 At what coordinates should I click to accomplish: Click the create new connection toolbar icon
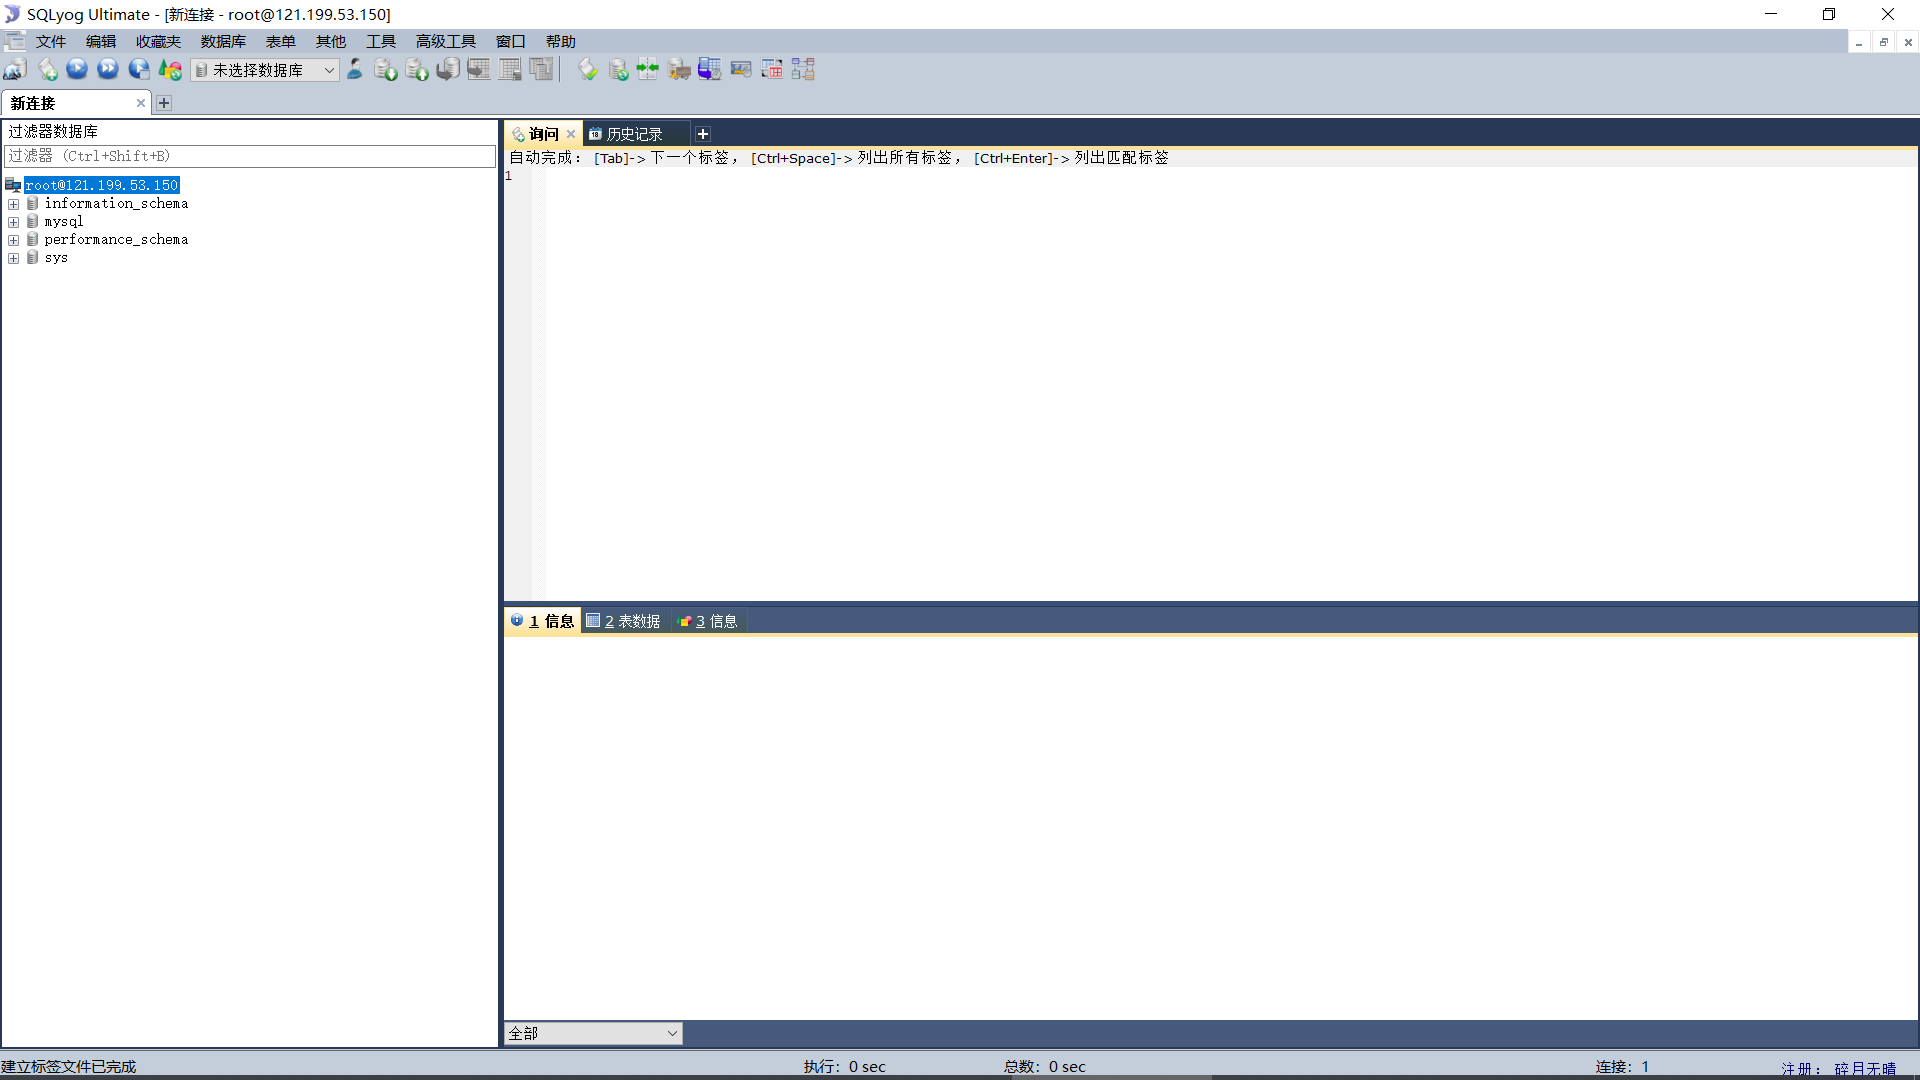pos(15,69)
